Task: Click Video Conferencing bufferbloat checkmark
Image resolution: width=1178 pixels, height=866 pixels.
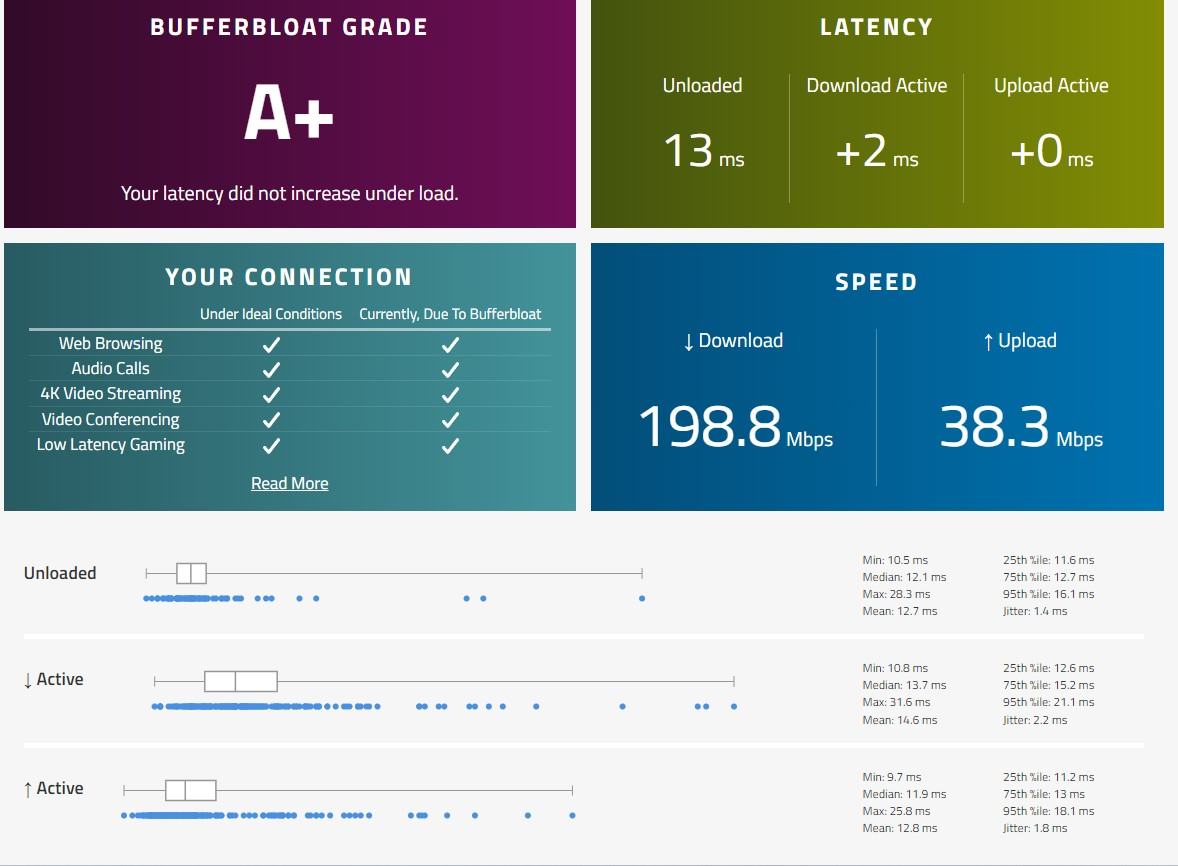Action: click(x=450, y=420)
